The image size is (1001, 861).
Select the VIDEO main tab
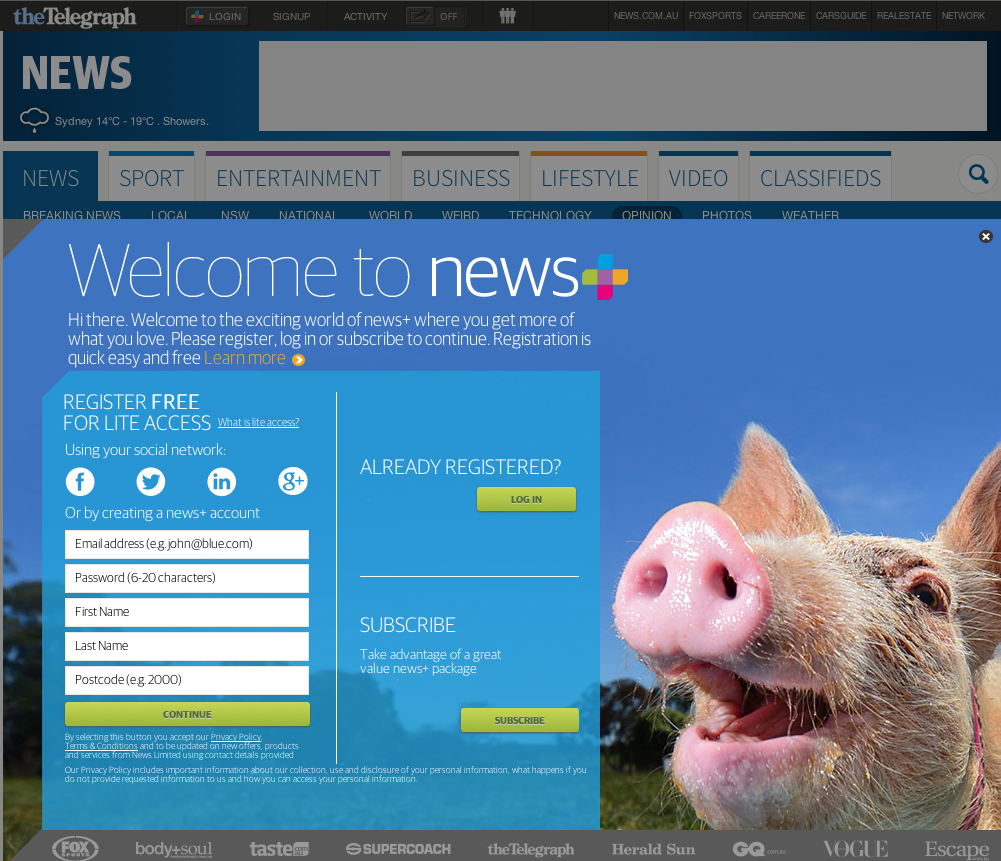698,177
